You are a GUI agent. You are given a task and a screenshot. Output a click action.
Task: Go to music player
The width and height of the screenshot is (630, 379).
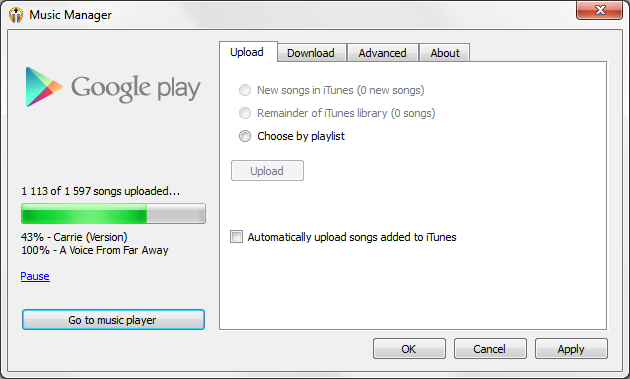click(113, 320)
